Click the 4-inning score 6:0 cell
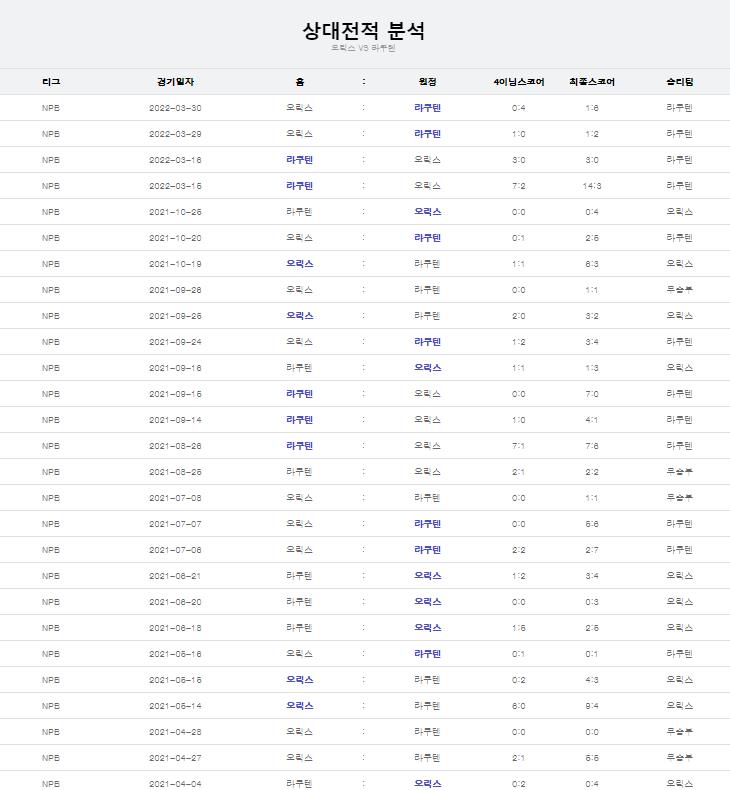 (x=518, y=706)
